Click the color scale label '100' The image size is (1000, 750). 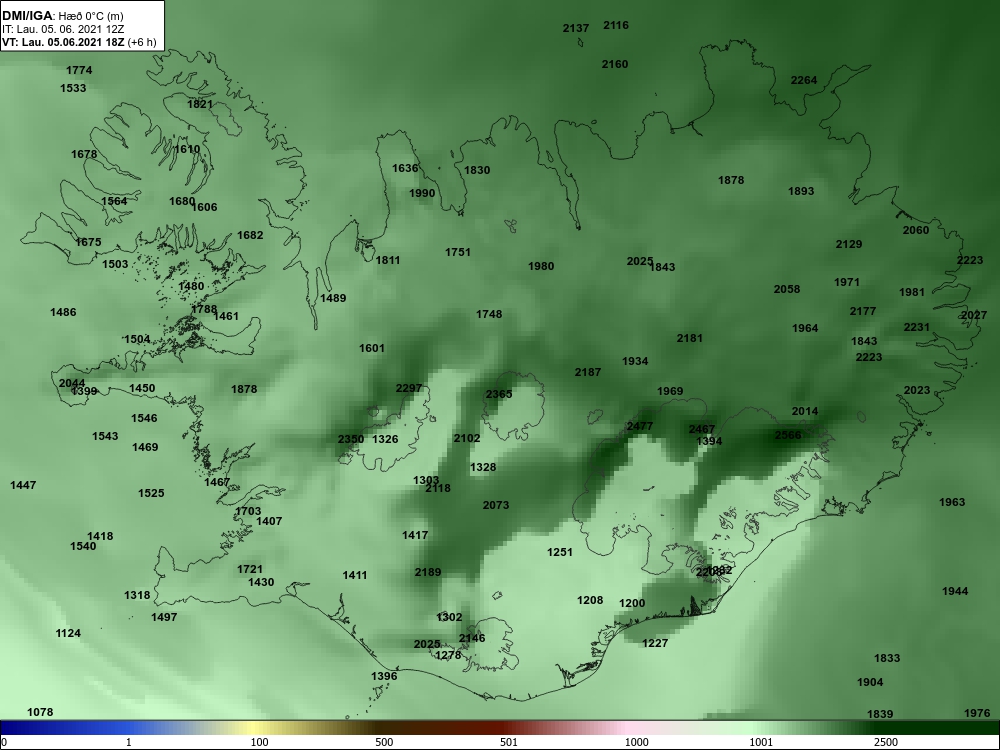click(260, 742)
